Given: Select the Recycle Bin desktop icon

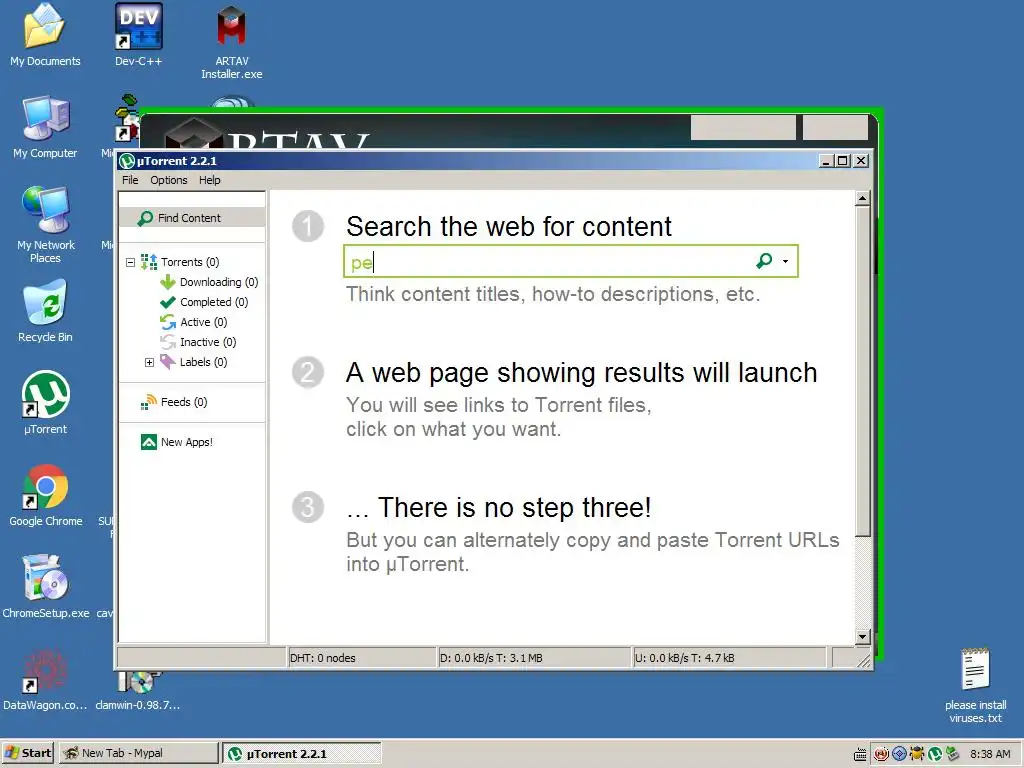Looking at the screenshot, I should point(46,302).
